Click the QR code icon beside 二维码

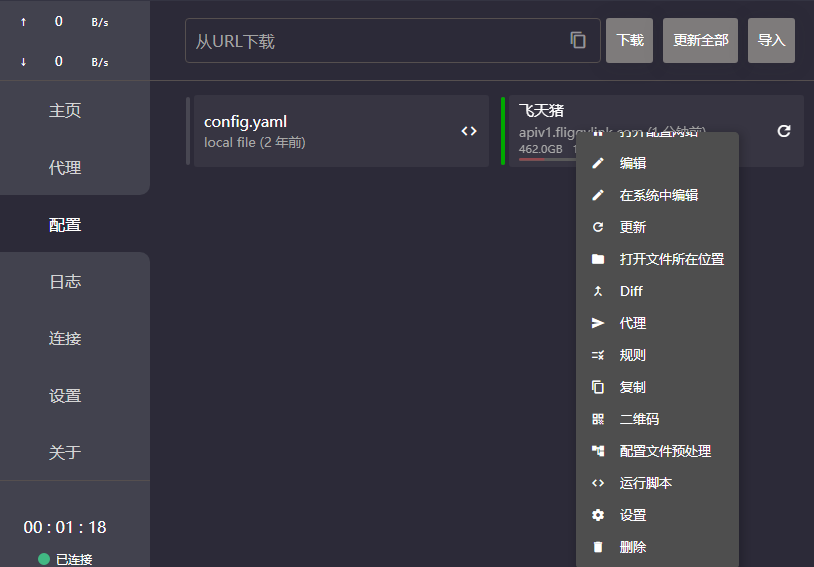tap(598, 419)
